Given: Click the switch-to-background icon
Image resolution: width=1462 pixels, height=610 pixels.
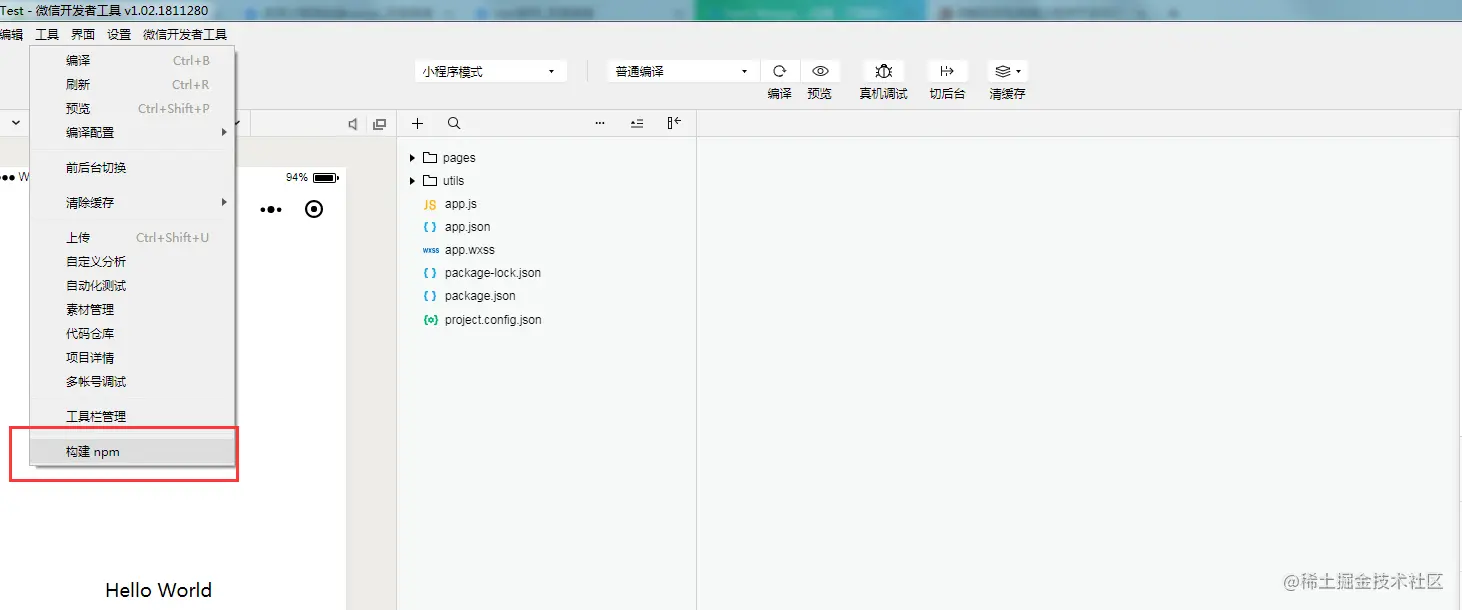Looking at the screenshot, I should pyautogui.click(x=947, y=71).
